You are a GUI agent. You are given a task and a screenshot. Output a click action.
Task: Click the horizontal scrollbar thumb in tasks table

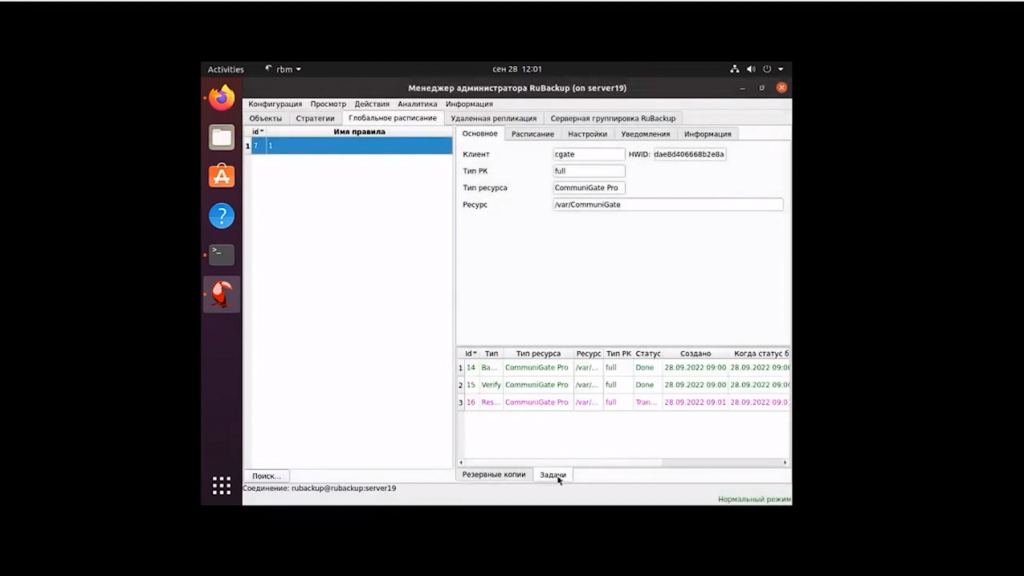pyautogui.click(x=563, y=462)
